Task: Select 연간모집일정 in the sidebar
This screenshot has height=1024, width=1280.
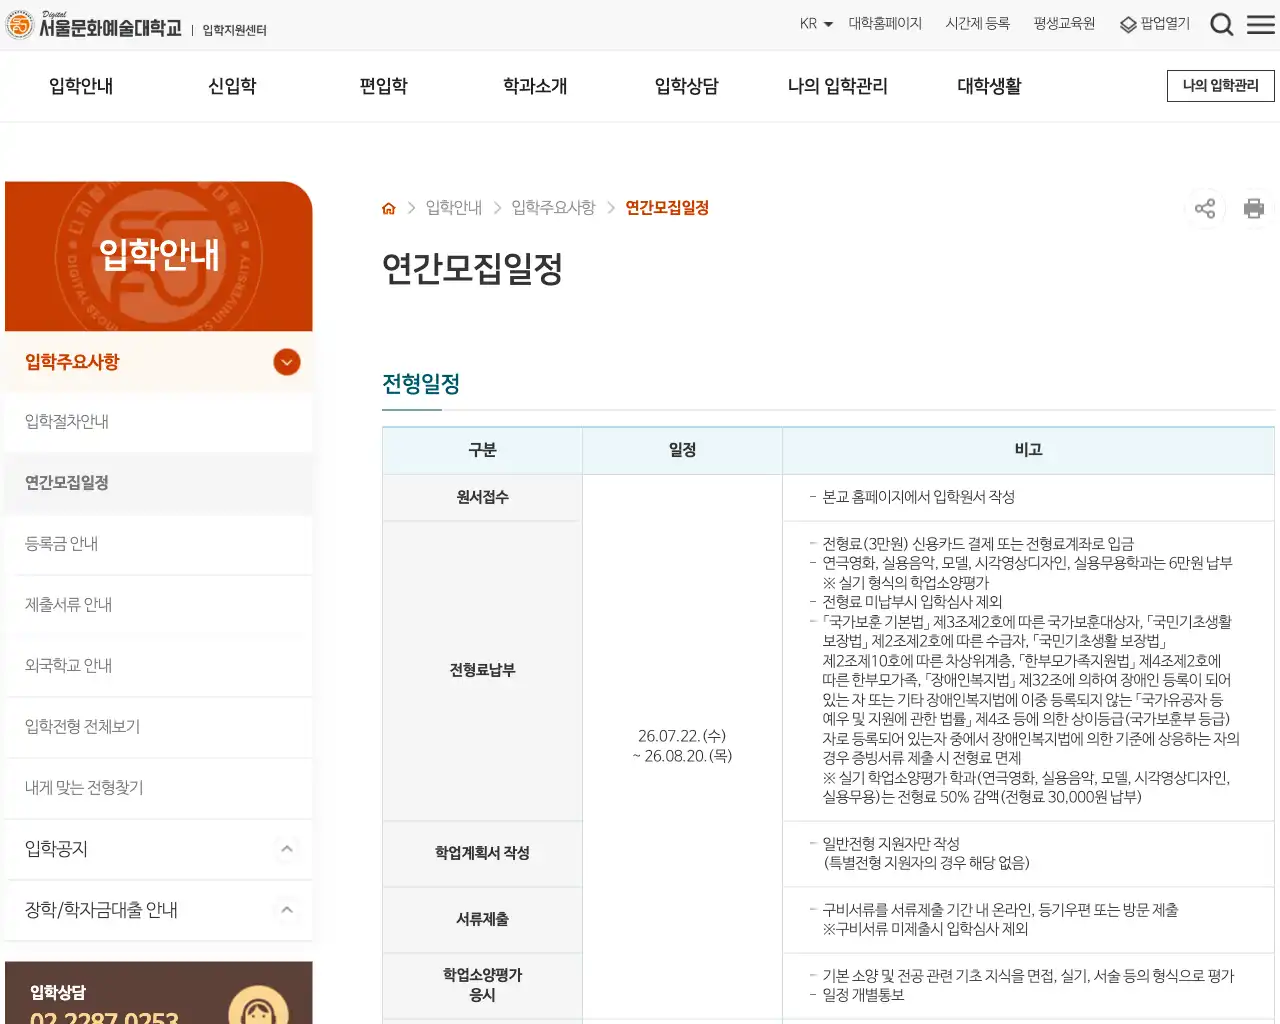Action: coord(159,483)
